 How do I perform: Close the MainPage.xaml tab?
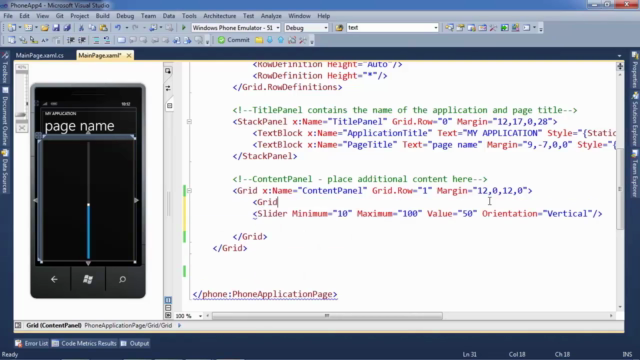pyautogui.click(x=129, y=56)
